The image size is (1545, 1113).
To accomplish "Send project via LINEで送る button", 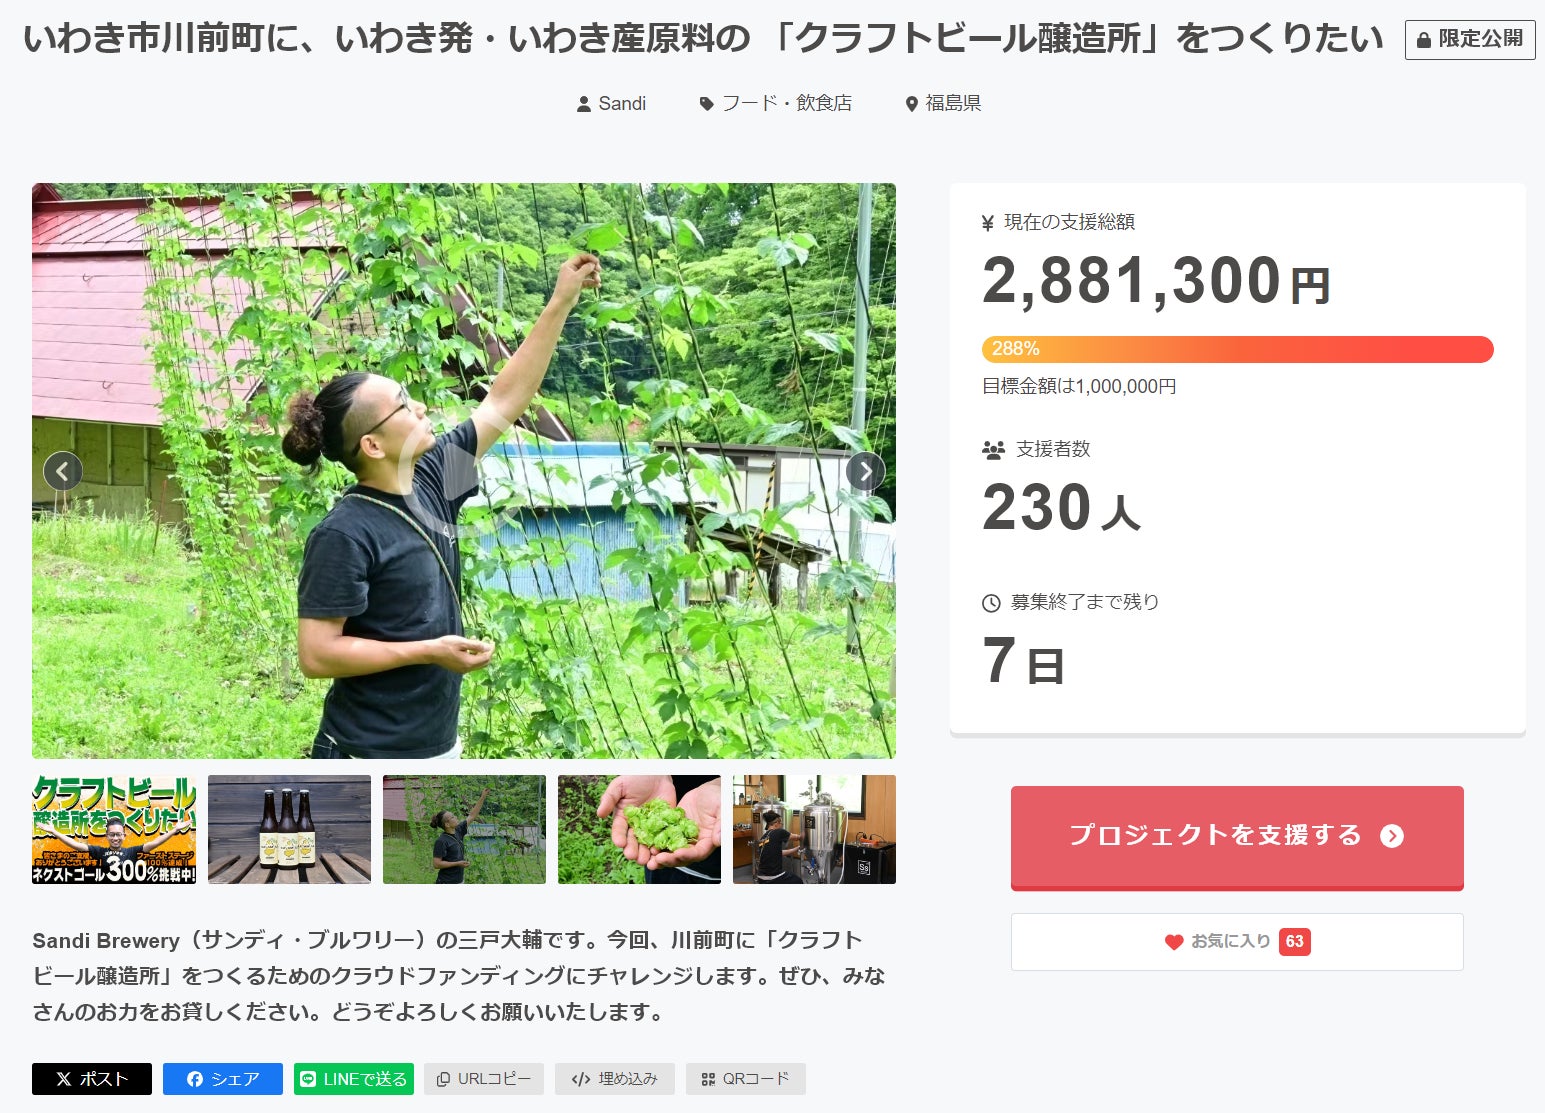I will [x=354, y=1079].
